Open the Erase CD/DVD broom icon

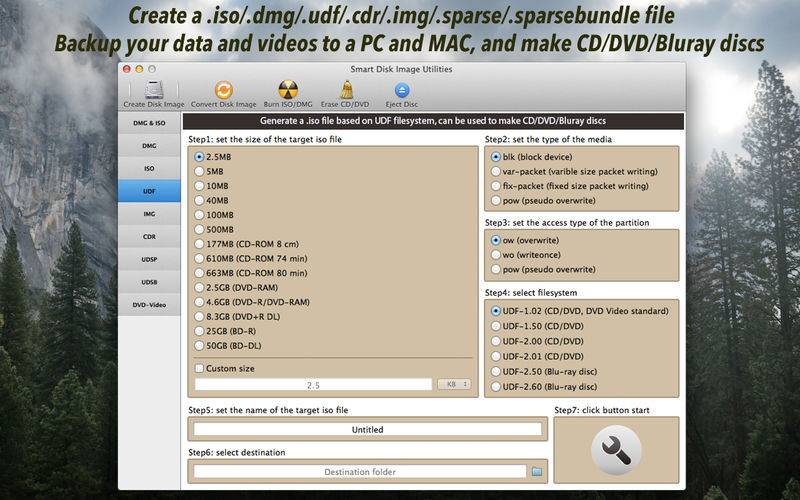click(346, 90)
